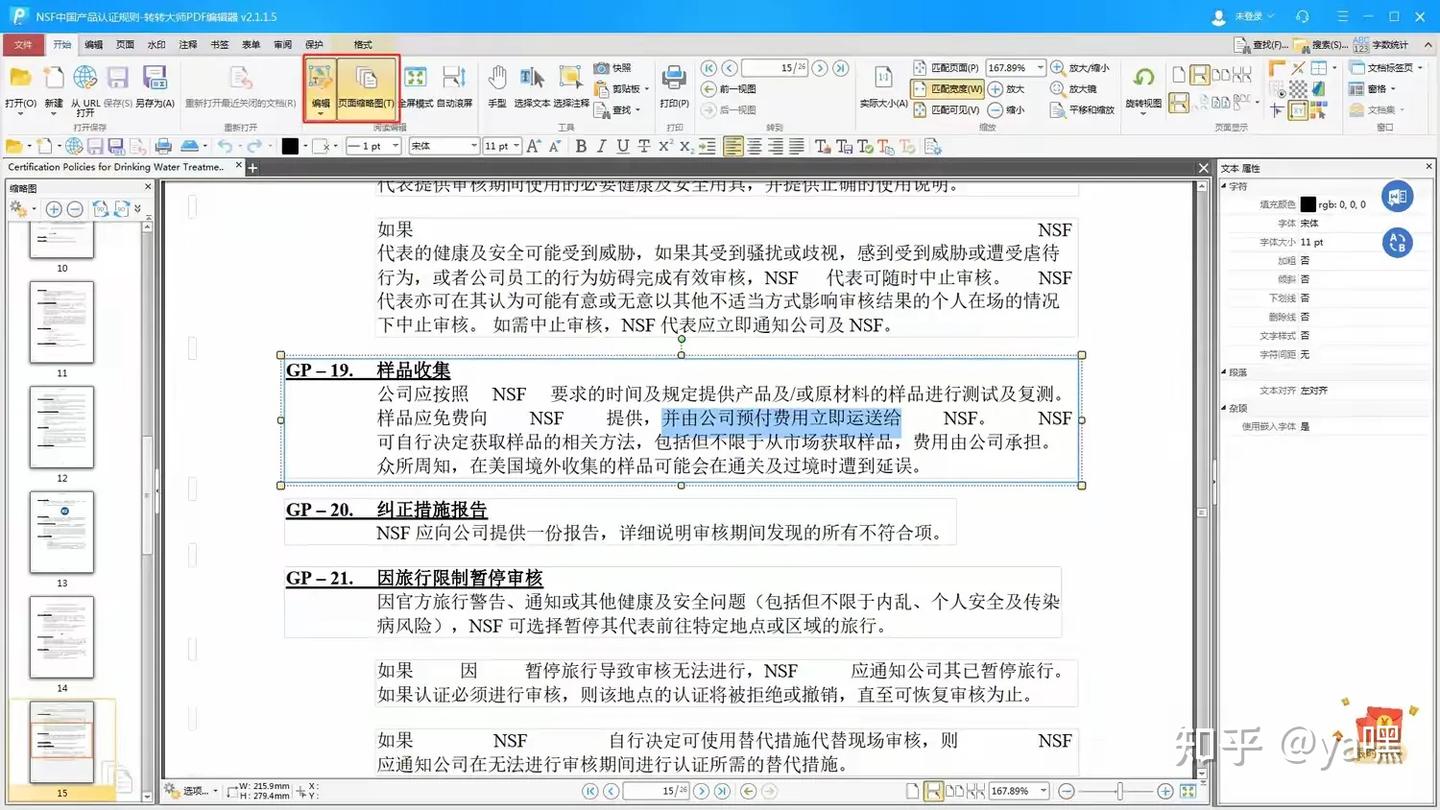Click the 另存为(A) save-as icon

click(154, 78)
